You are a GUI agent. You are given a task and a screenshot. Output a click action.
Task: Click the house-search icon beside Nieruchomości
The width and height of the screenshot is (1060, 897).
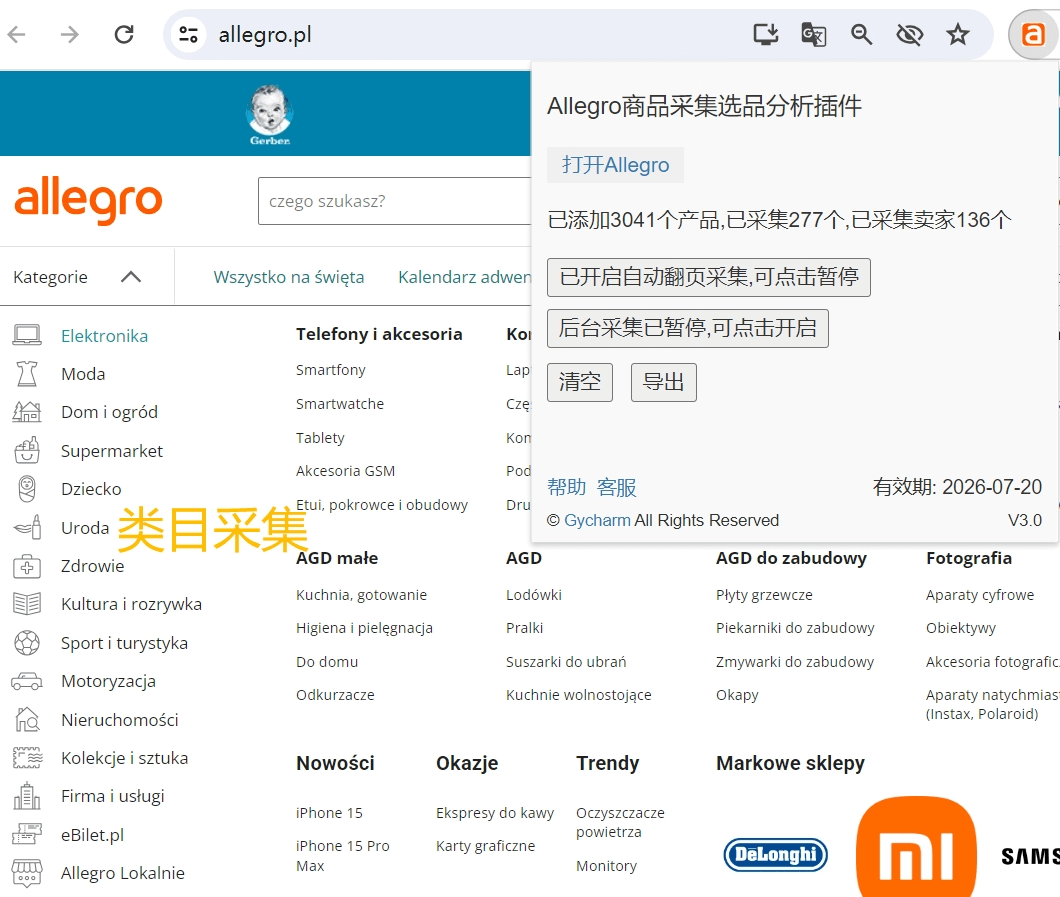coord(27,719)
